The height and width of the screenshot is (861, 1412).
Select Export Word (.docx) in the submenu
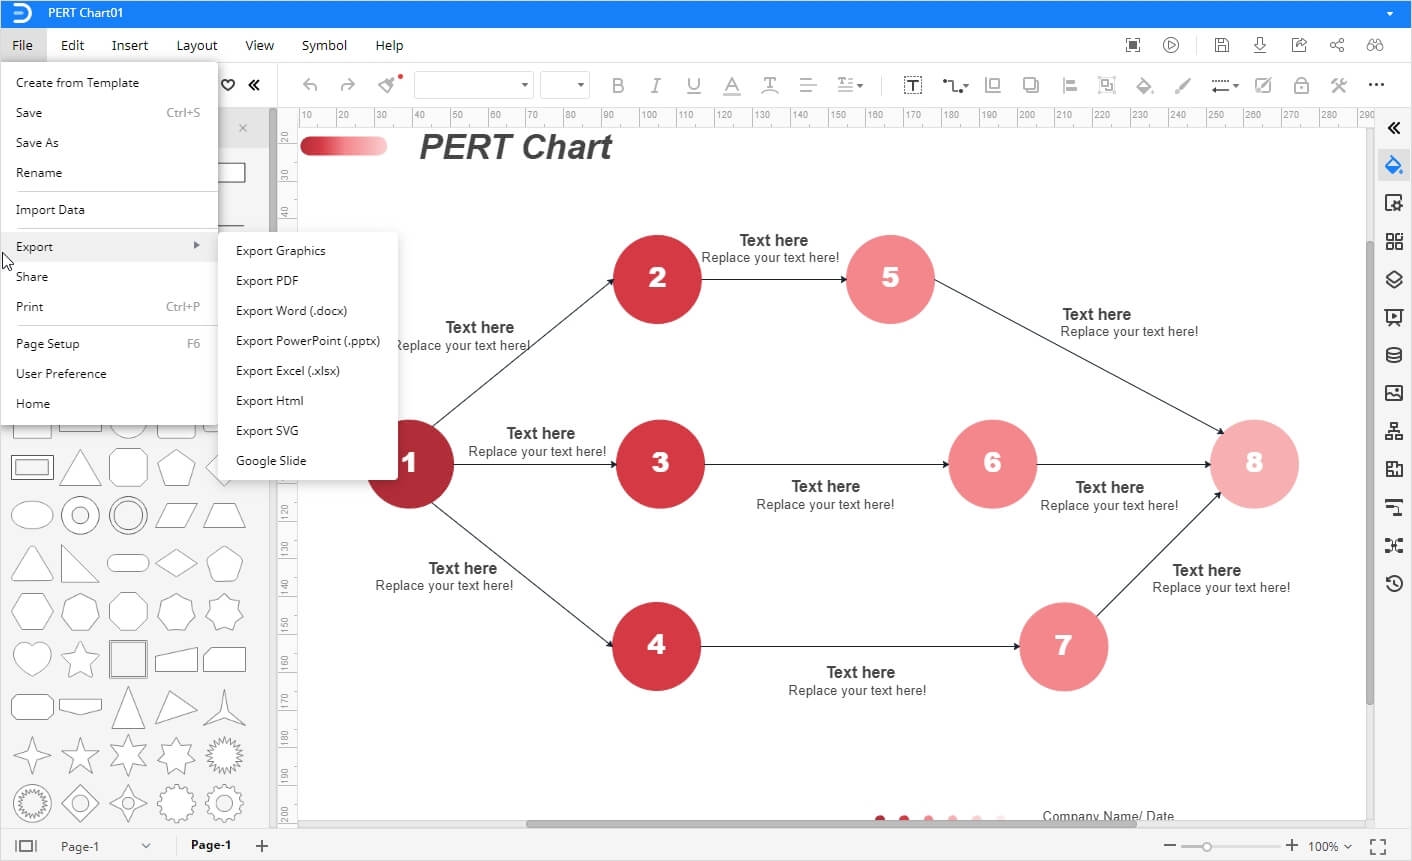click(x=290, y=310)
